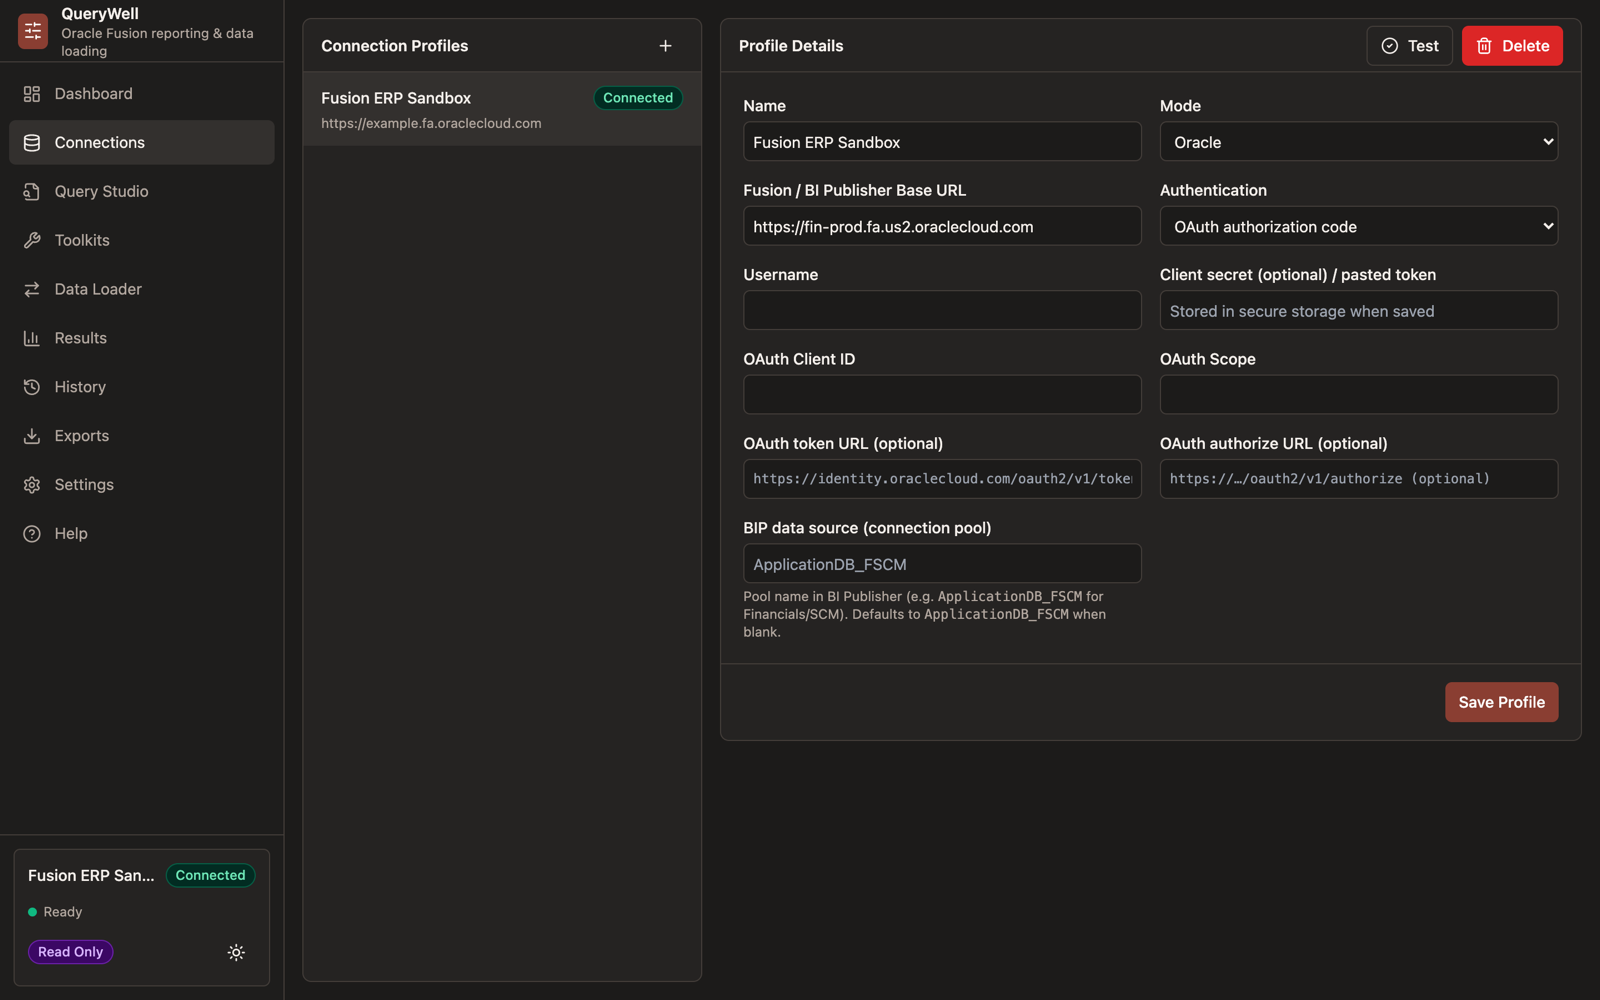Image resolution: width=1600 pixels, height=1000 pixels.
Task: Toggle light theme with the sun icon
Action: [236, 953]
